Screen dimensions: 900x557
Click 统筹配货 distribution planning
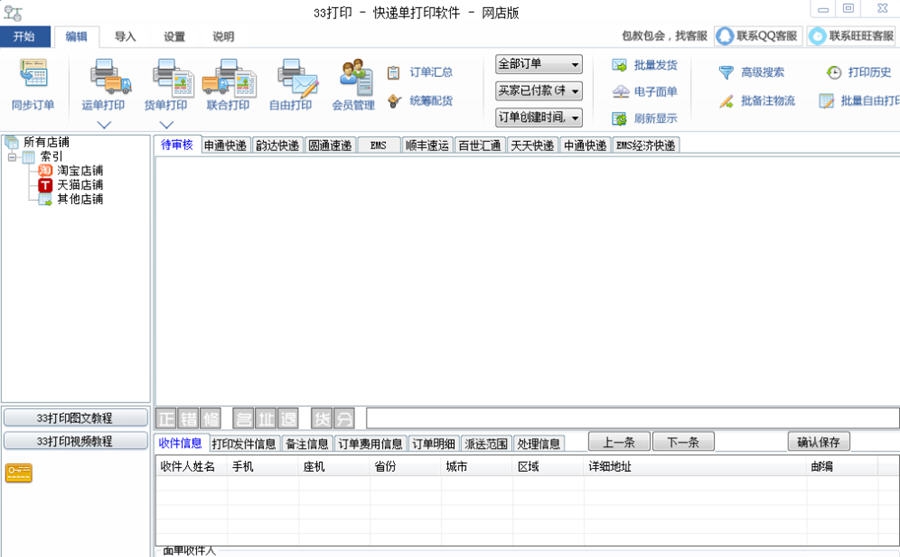coord(420,101)
